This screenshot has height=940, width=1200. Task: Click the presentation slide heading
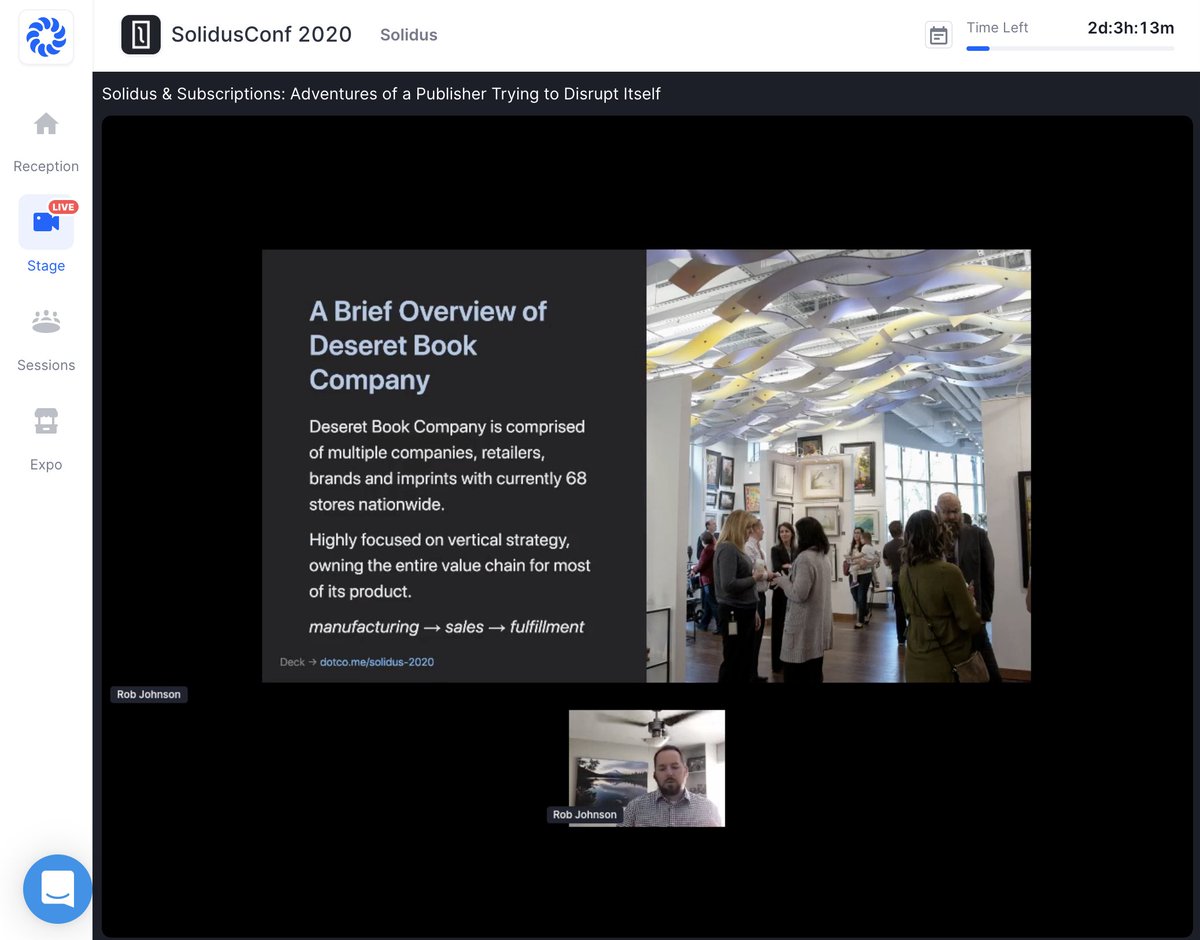pyautogui.click(x=428, y=345)
